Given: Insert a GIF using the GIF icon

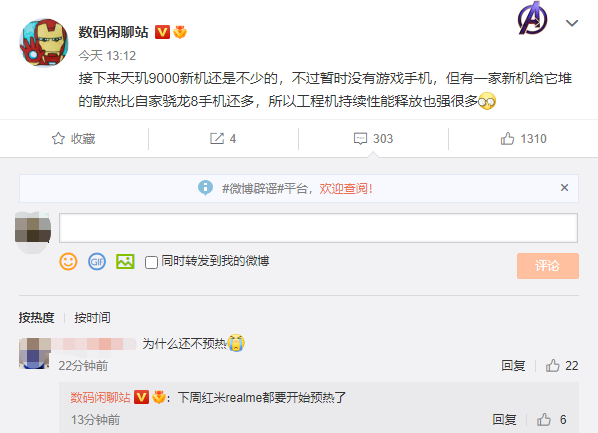Looking at the screenshot, I should pyautogui.click(x=97, y=262).
